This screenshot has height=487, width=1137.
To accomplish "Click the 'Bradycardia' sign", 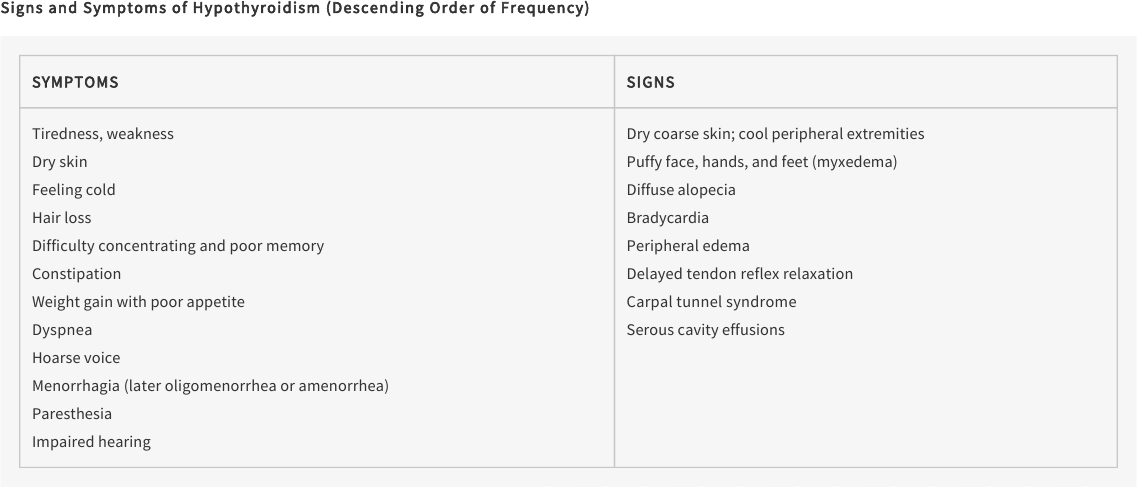I will pyautogui.click(x=668, y=218).
